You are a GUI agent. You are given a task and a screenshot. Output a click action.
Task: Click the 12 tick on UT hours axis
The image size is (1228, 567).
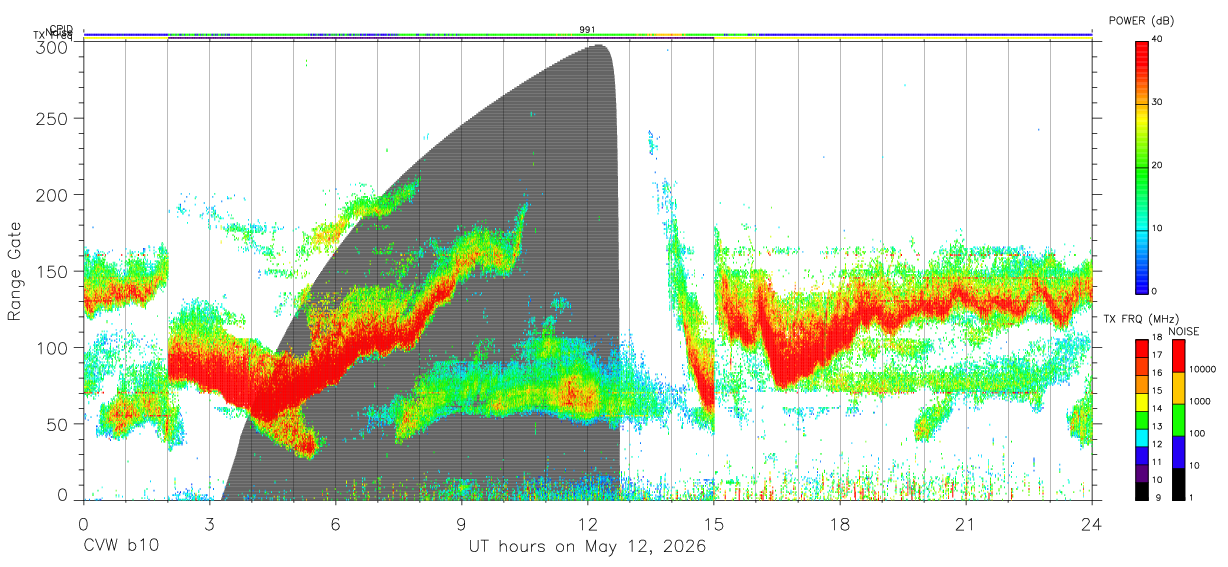point(588,524)
